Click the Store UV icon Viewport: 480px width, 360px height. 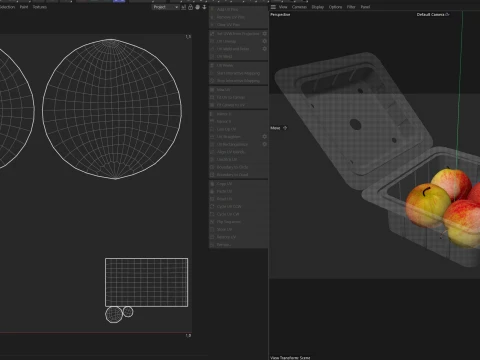[x=212, y=230]
